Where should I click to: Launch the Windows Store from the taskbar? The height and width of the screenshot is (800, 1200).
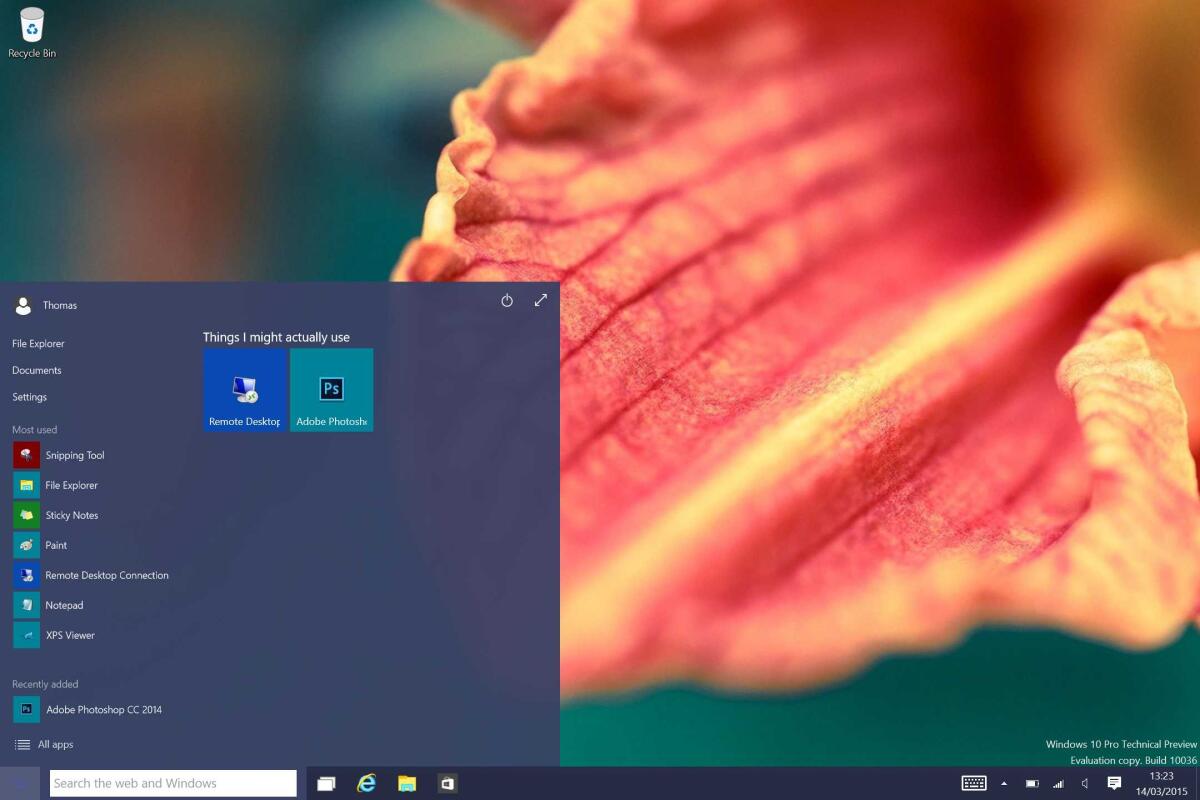click(446, 784)
